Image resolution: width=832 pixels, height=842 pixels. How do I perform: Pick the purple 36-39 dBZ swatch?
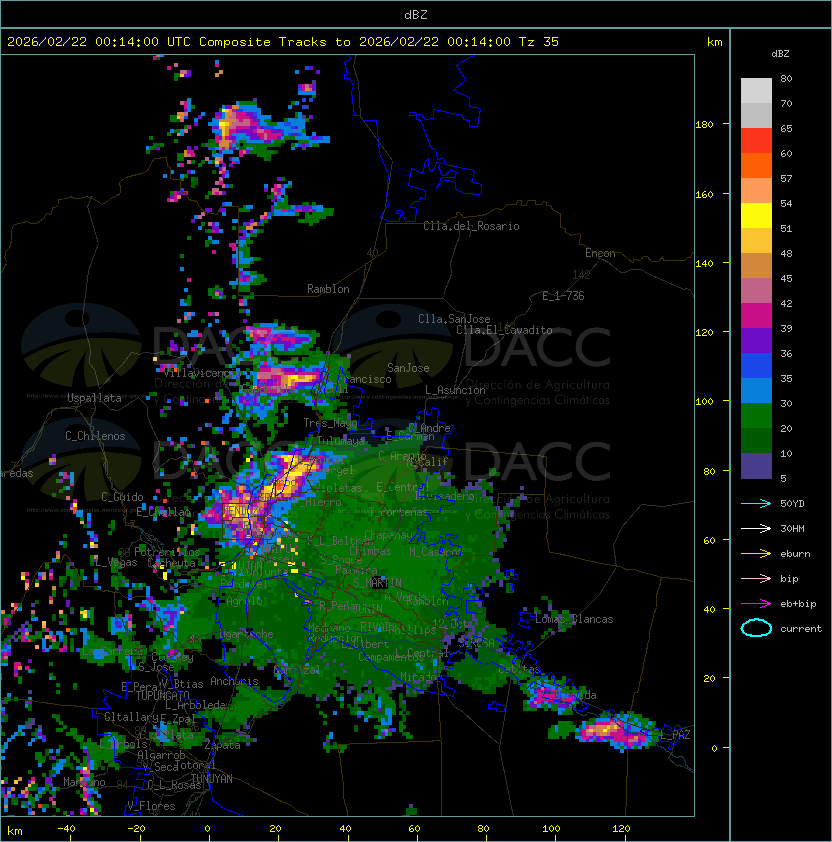(x=756, y=340)
